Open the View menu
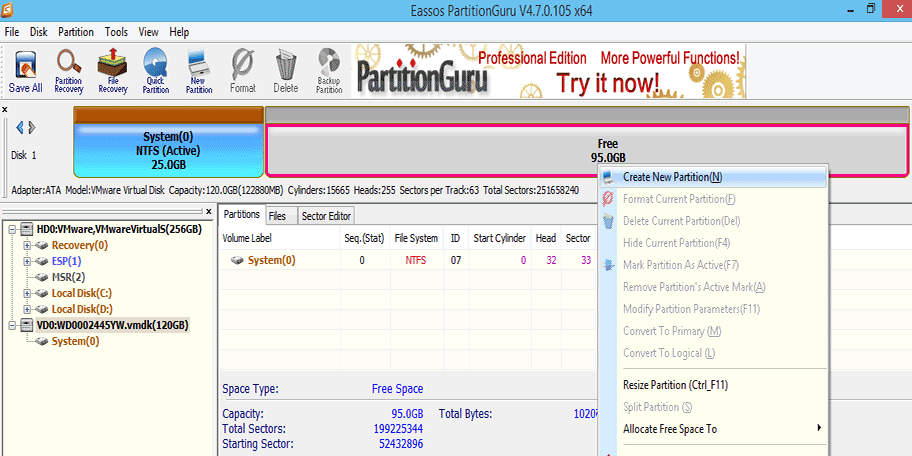This screenshot has height=456, width=912. click(x=149, y=32)
